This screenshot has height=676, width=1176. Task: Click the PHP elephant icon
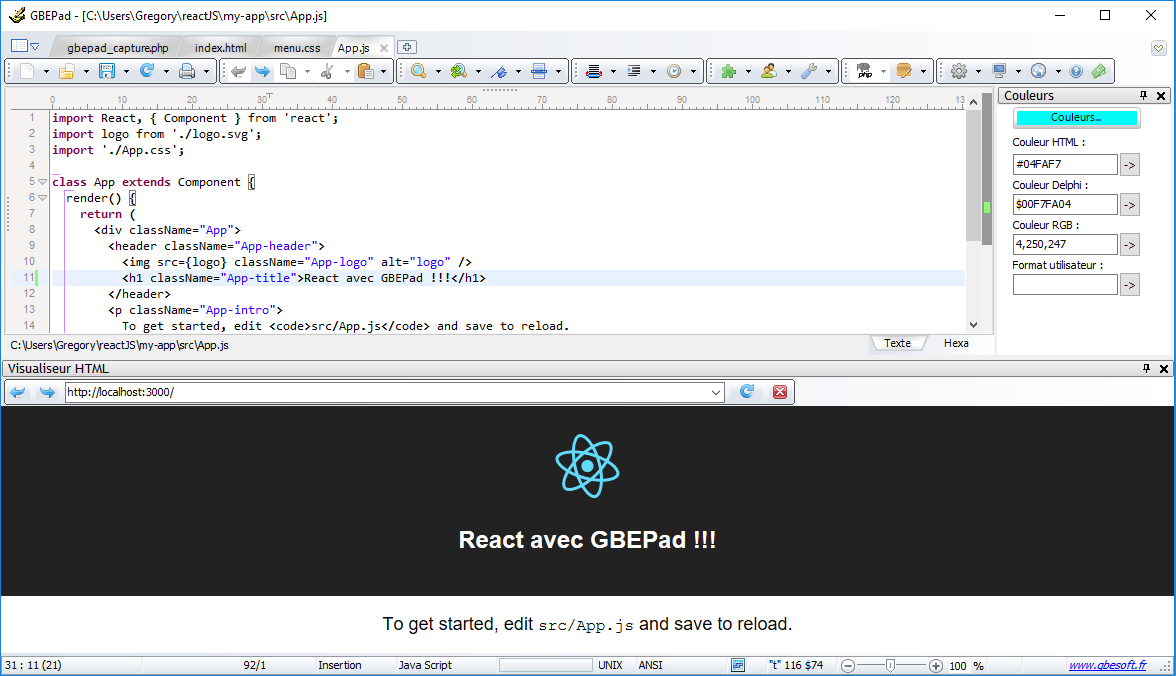click(x=864, y=71)
